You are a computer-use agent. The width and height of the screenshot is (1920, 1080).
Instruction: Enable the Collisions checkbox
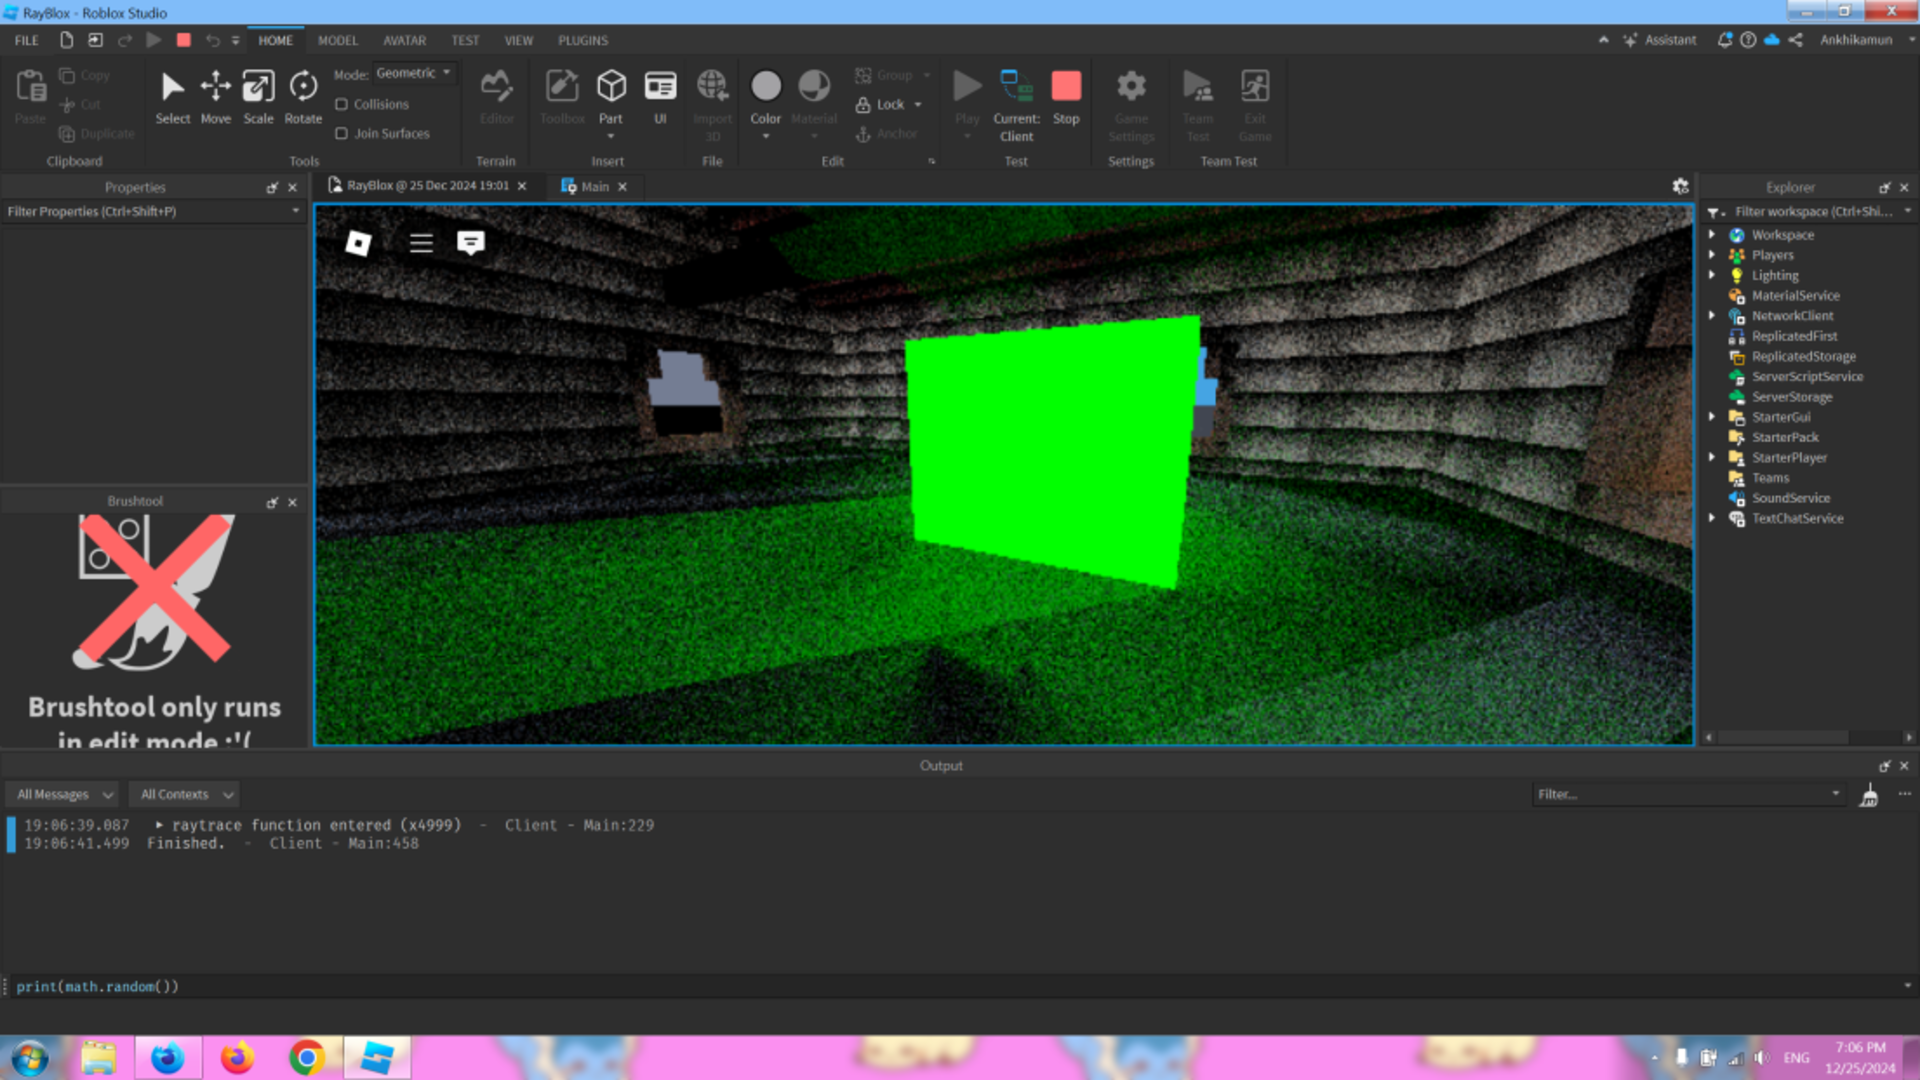pyautogui.click(x=342, y=104)
